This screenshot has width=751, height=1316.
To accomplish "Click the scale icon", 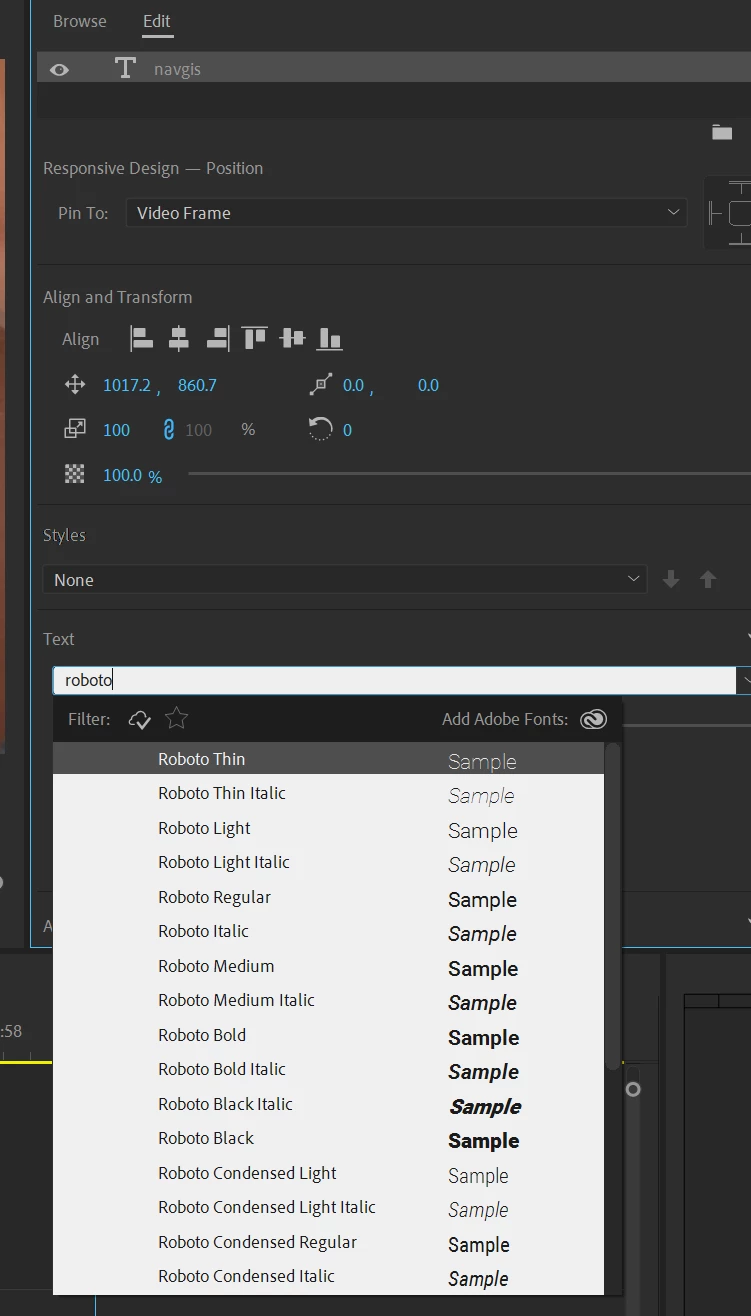I will [75, 429].
